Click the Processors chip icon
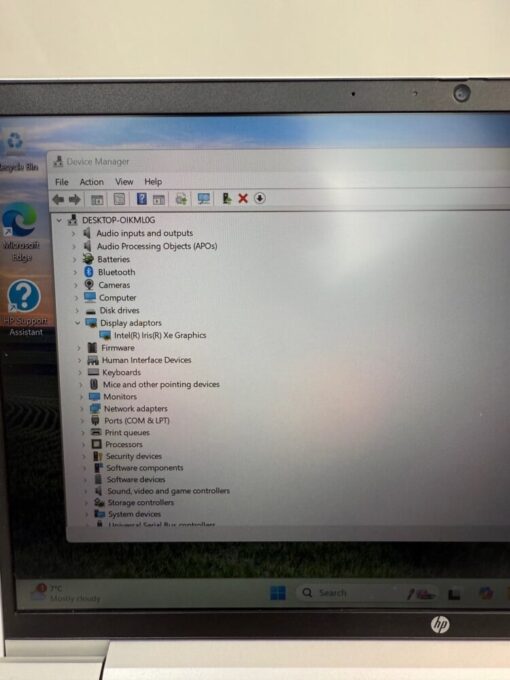 click(x=97, y=444)
